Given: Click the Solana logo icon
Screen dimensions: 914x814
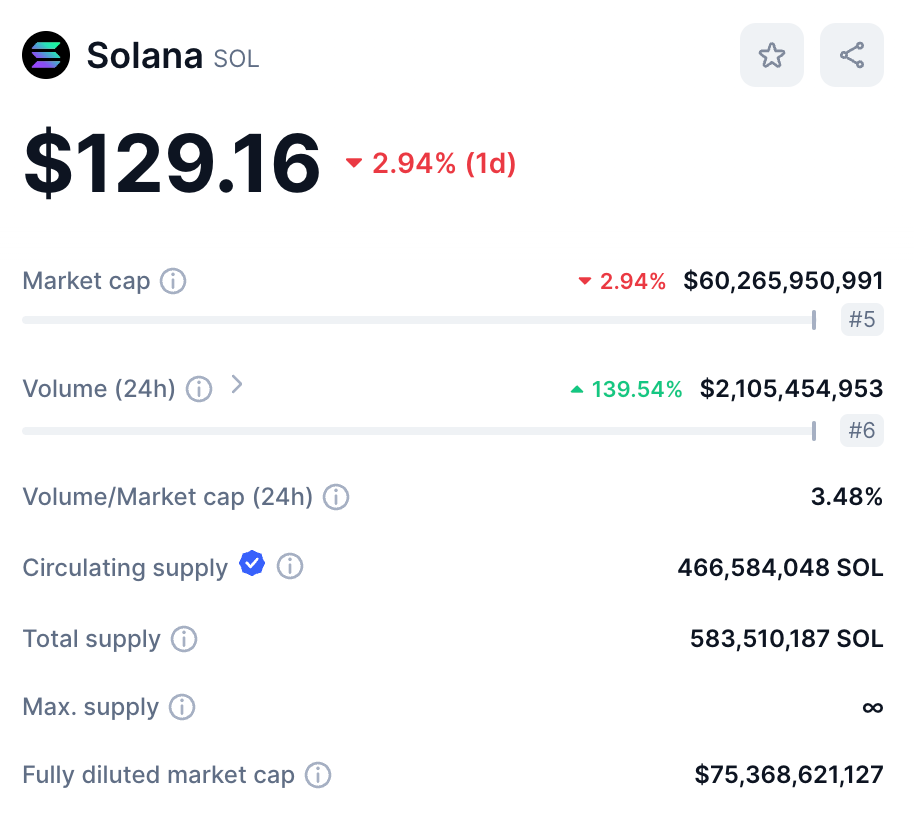Looking at the screenshot, I should click(46, 55).
